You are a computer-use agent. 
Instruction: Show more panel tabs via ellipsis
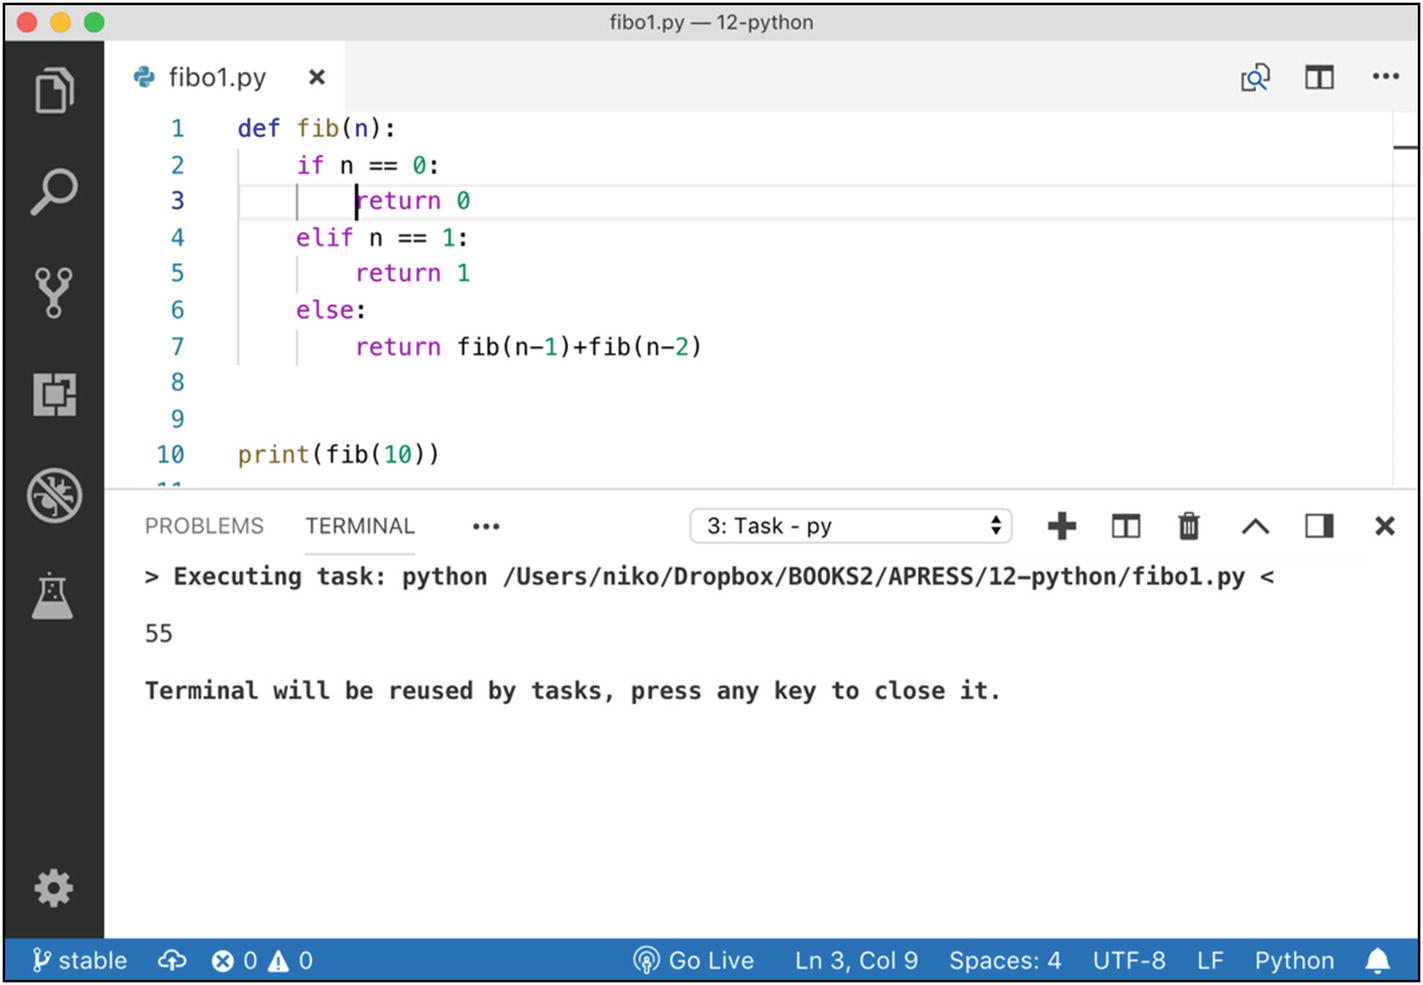pyautogui.click(x=486, y=527)
